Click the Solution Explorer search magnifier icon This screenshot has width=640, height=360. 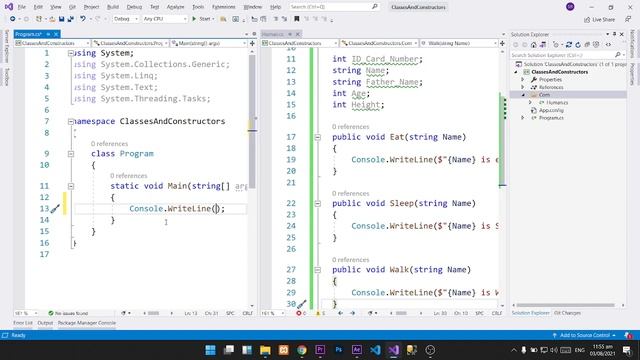[x=618, y=55]
